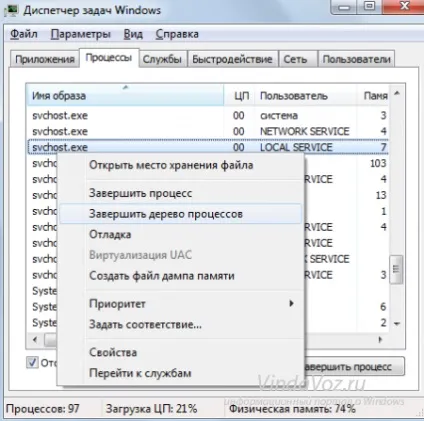Click the scroll up arrow of process list
Viewport: 424px width, 421px height.
(x=397, y=93)
